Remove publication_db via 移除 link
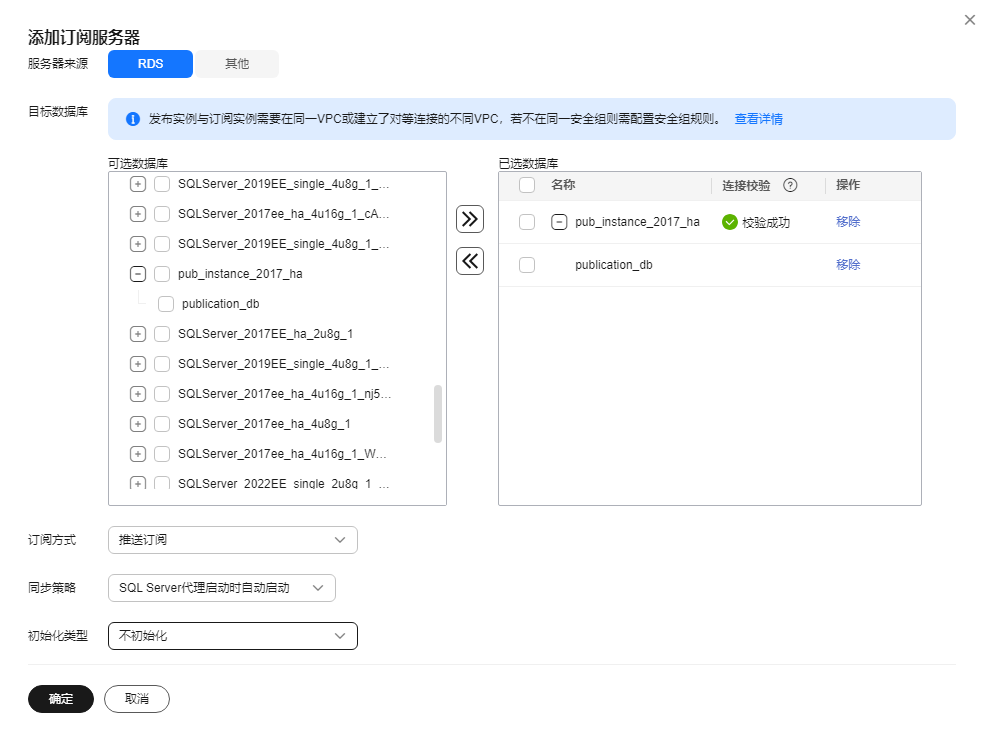992x737 pixels. click(848, 265)
